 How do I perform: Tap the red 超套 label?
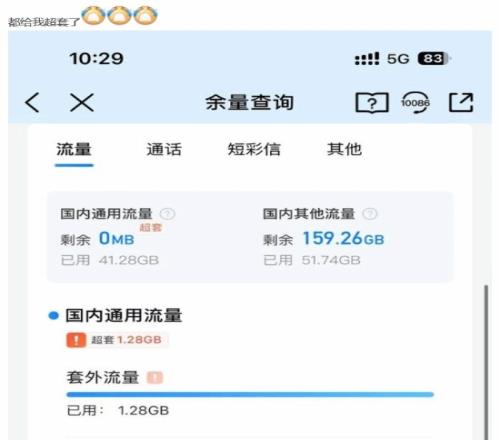[151, 227]
